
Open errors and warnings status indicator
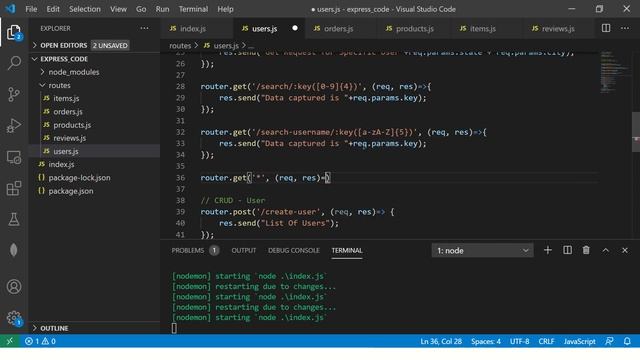(40, 341)
